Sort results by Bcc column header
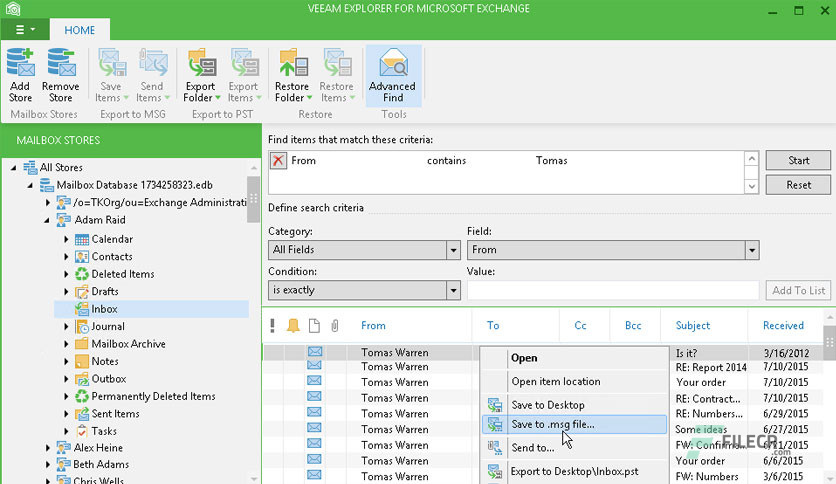Image resolution: width=836 pixels, height=484 pixels. pos(633,325)
